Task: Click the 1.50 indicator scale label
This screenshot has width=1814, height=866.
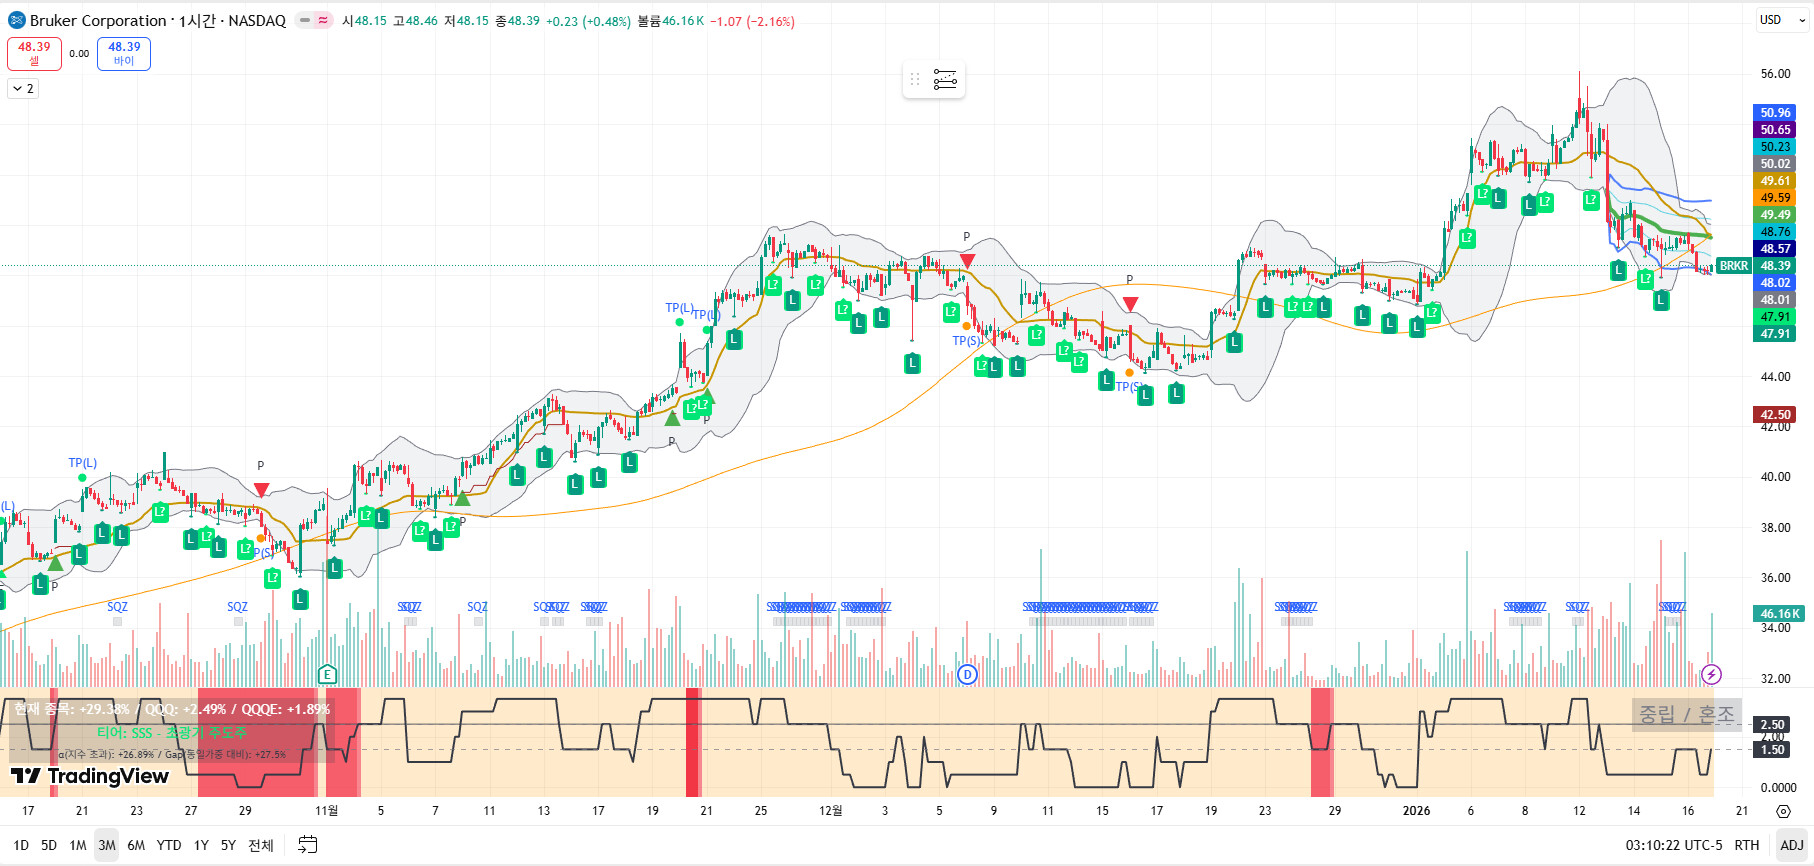Action: tap(1772, 750)
